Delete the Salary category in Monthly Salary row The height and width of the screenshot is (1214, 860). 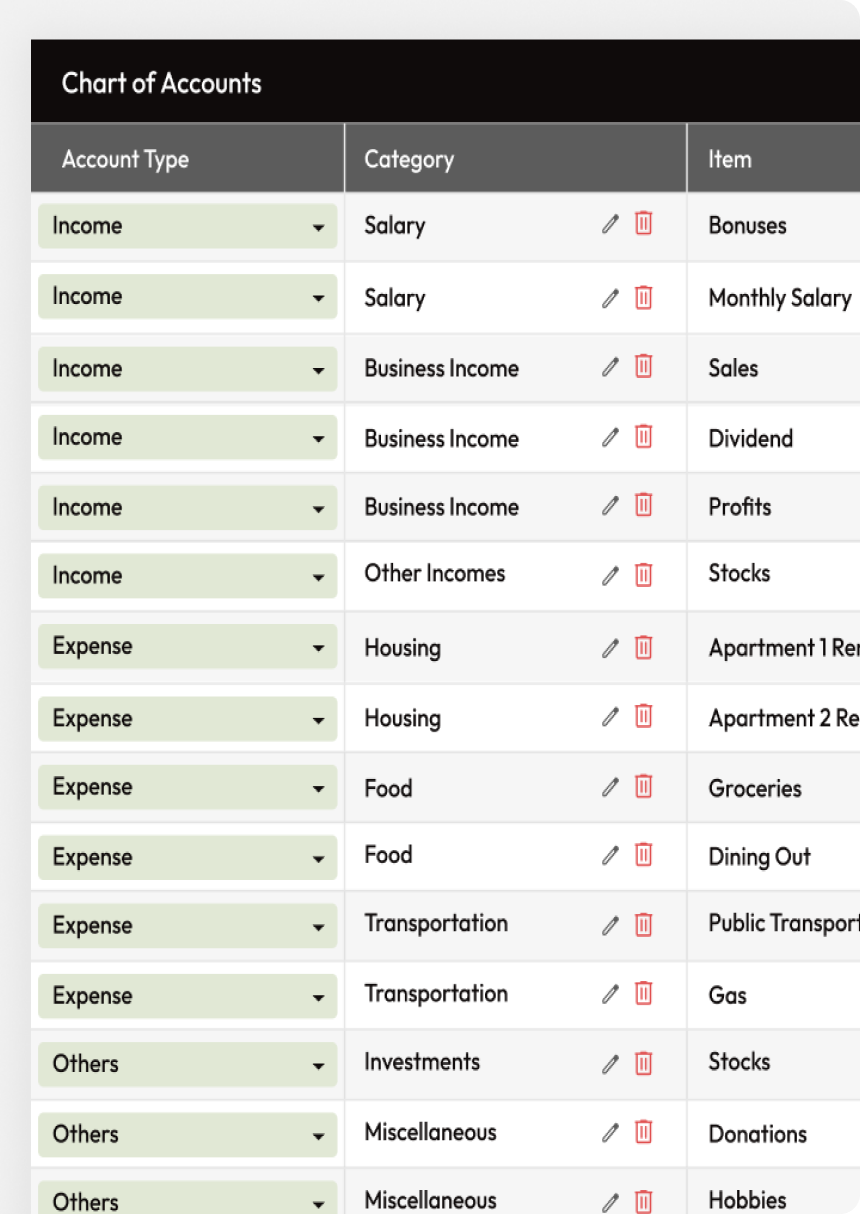[x=644, y=297]
